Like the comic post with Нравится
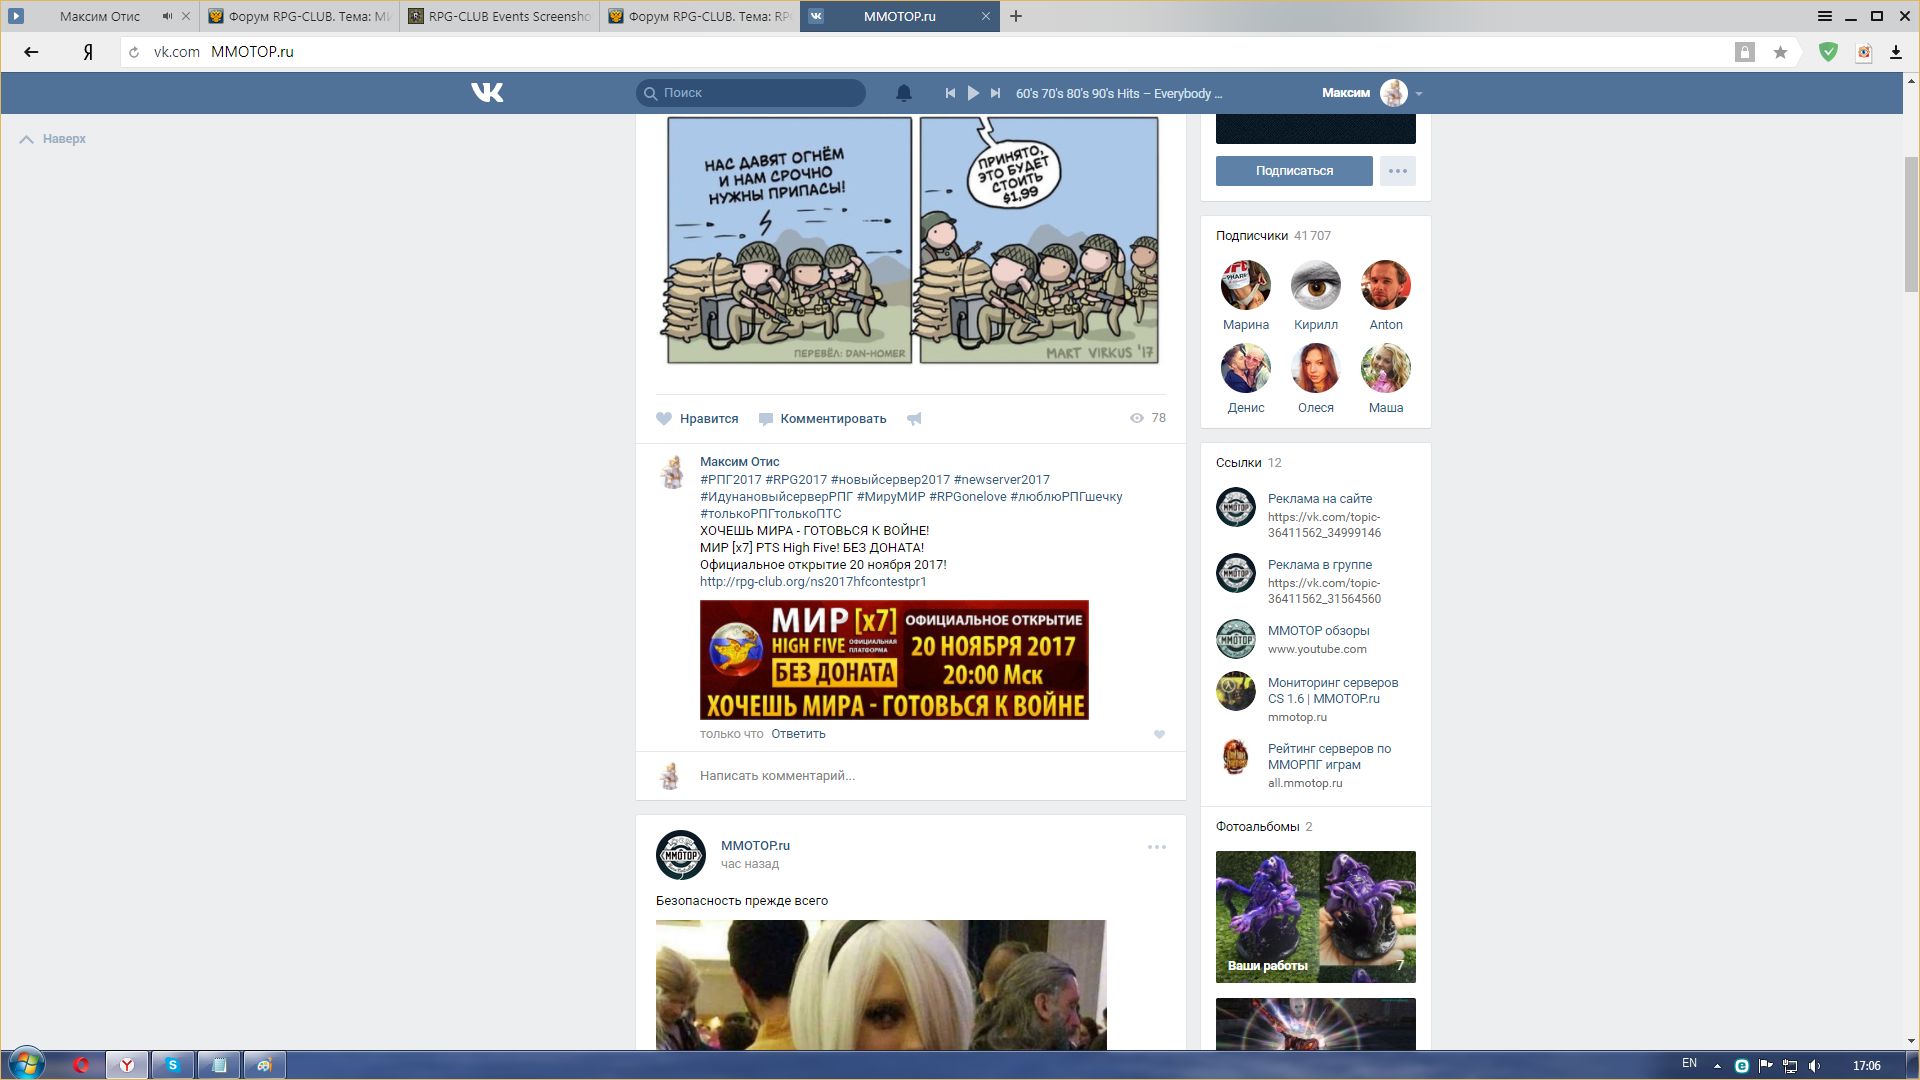 (697, 419)
